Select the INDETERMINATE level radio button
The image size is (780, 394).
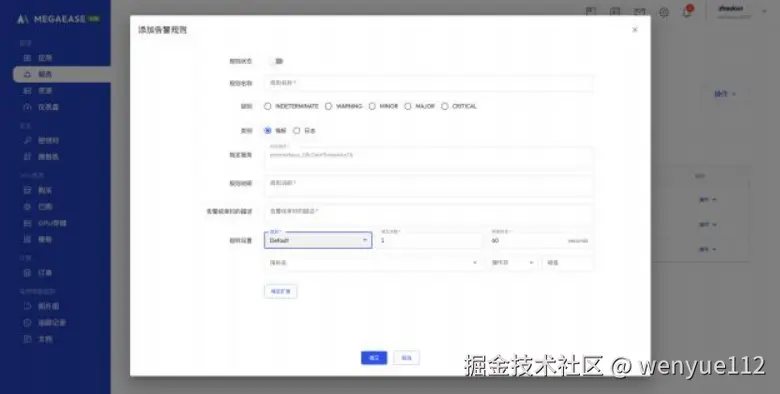(268, 106)
